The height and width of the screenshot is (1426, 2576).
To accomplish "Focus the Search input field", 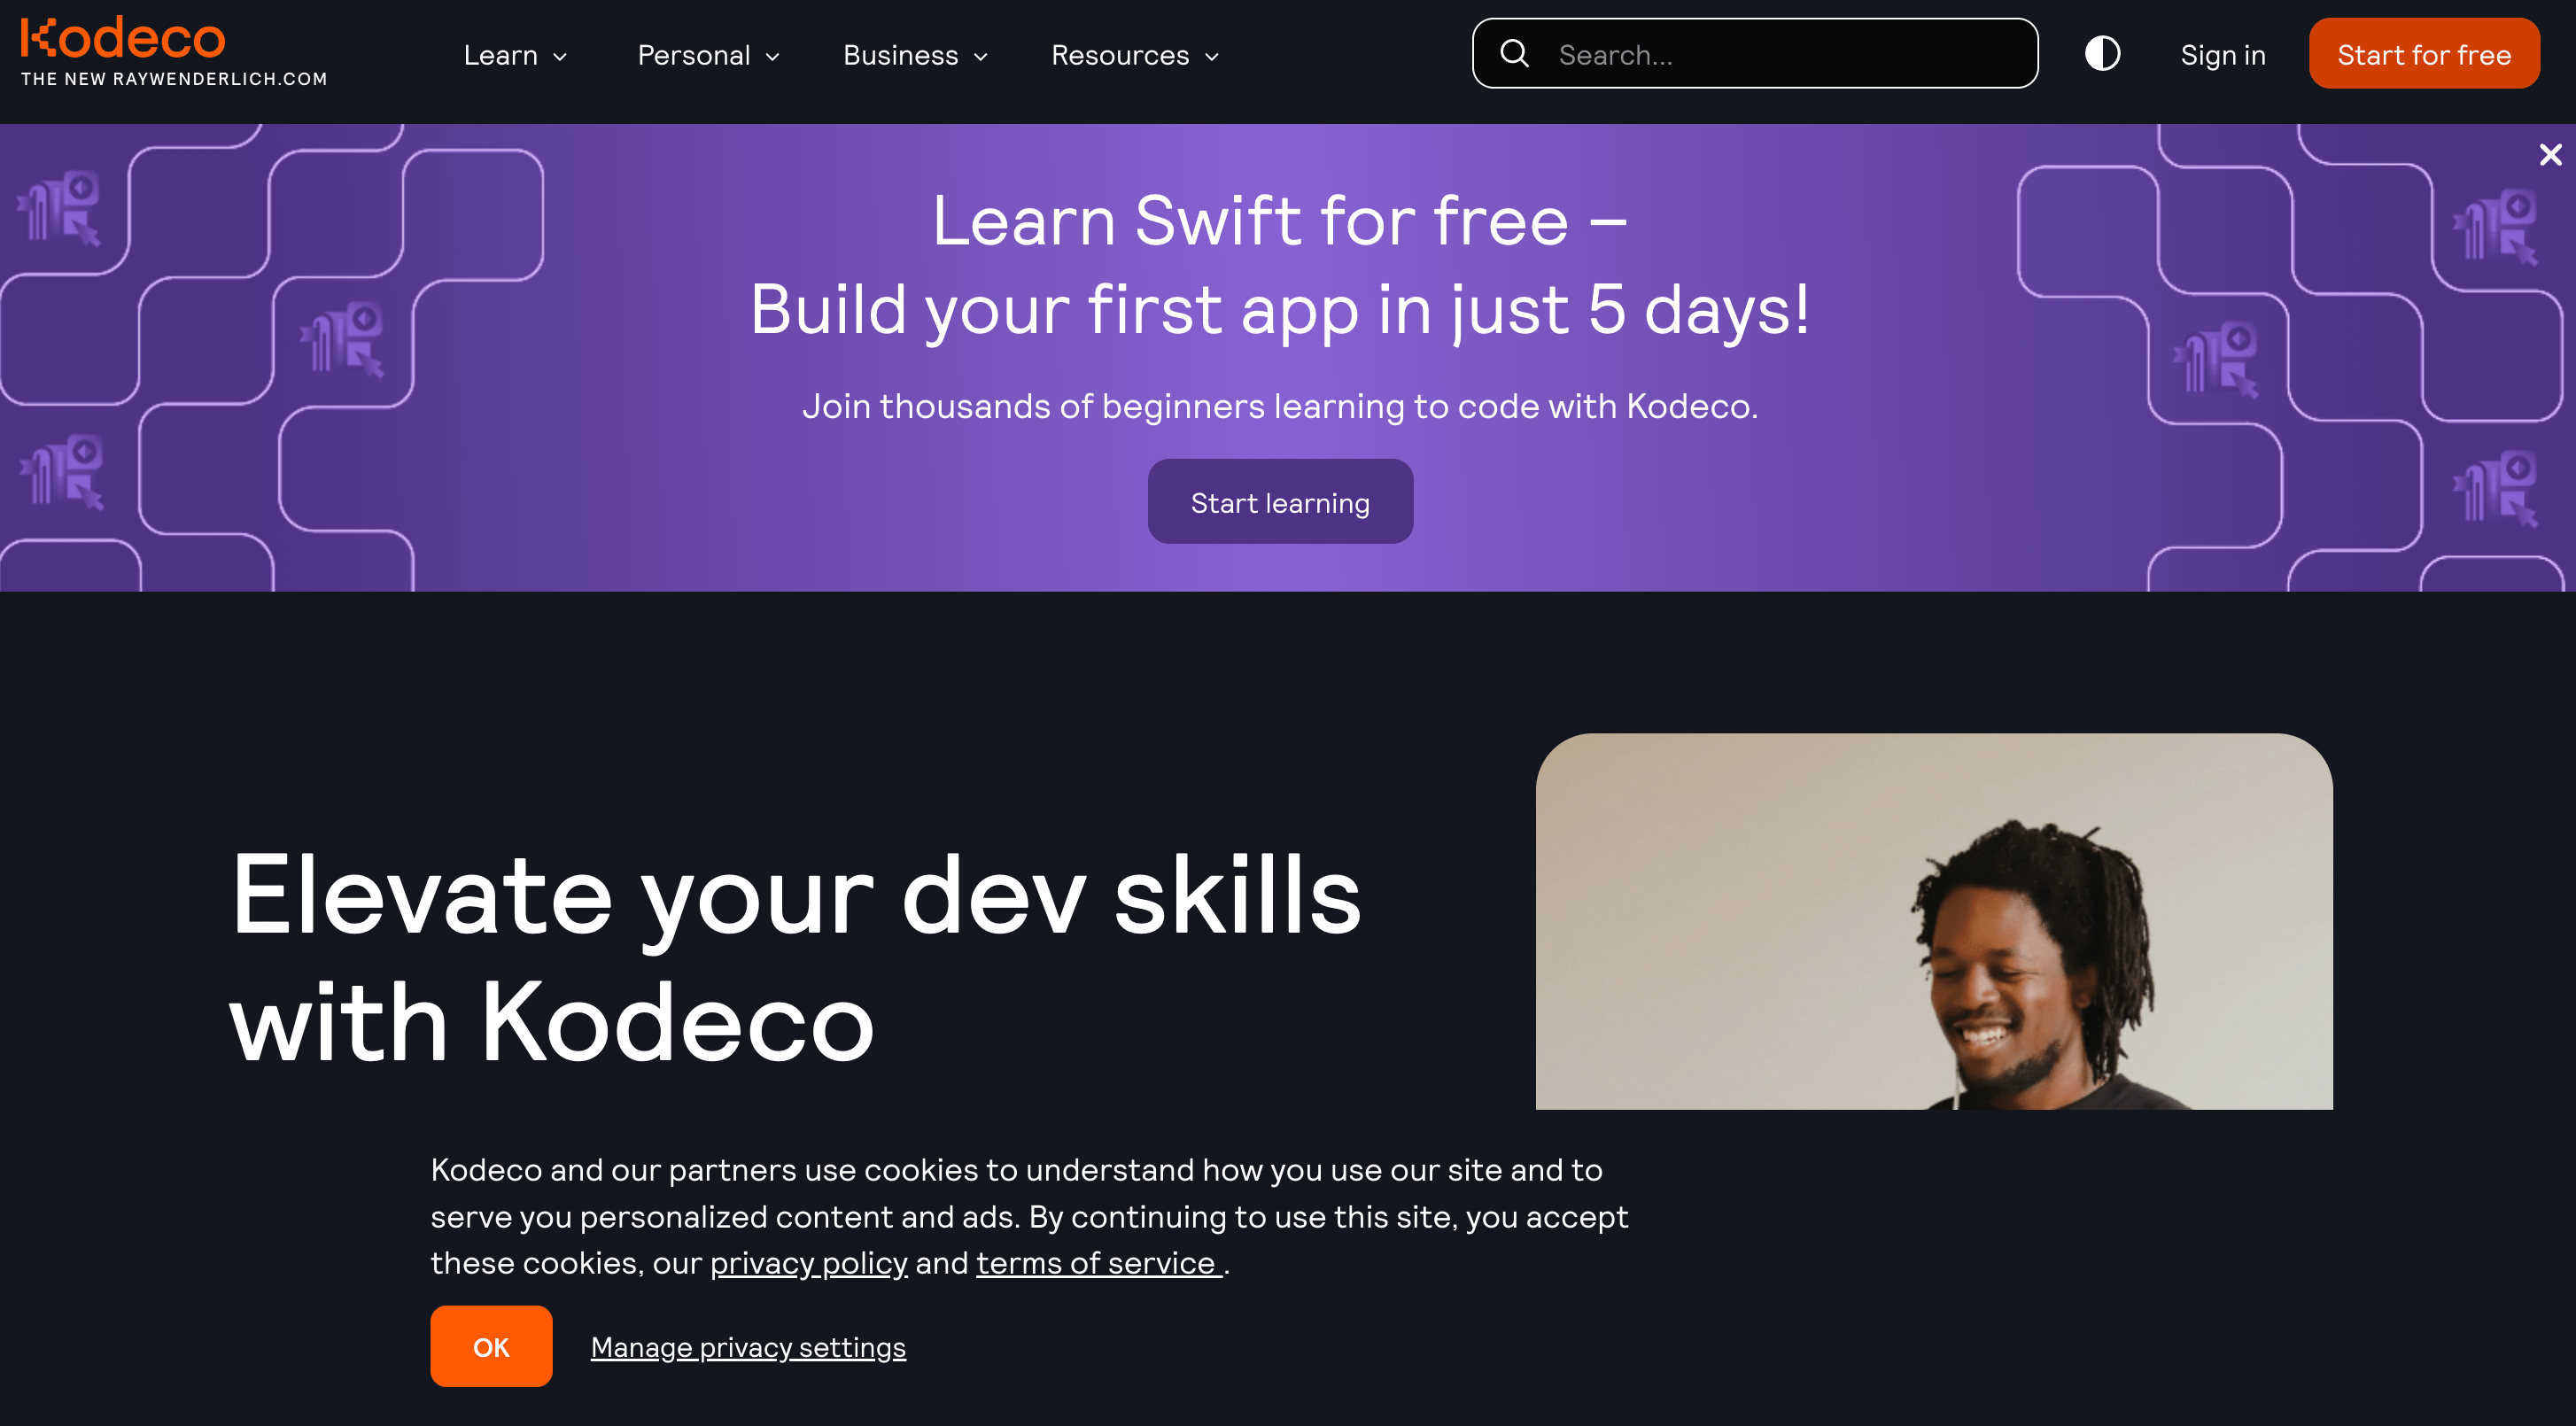I will tap(1755, 54).
